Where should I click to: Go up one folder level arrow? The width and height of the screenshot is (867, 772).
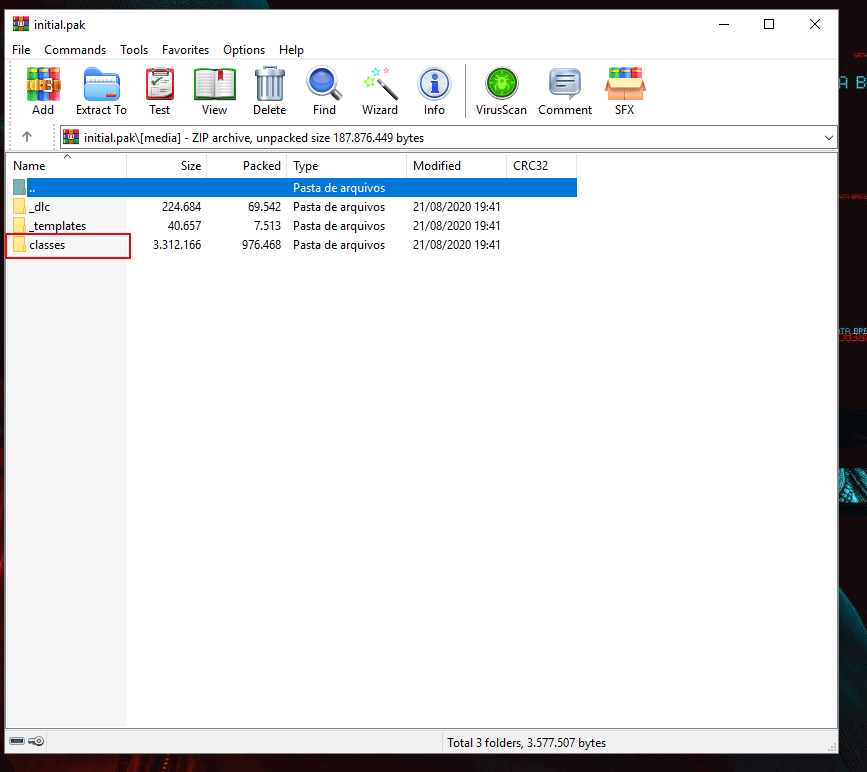(x=27, y=137)
